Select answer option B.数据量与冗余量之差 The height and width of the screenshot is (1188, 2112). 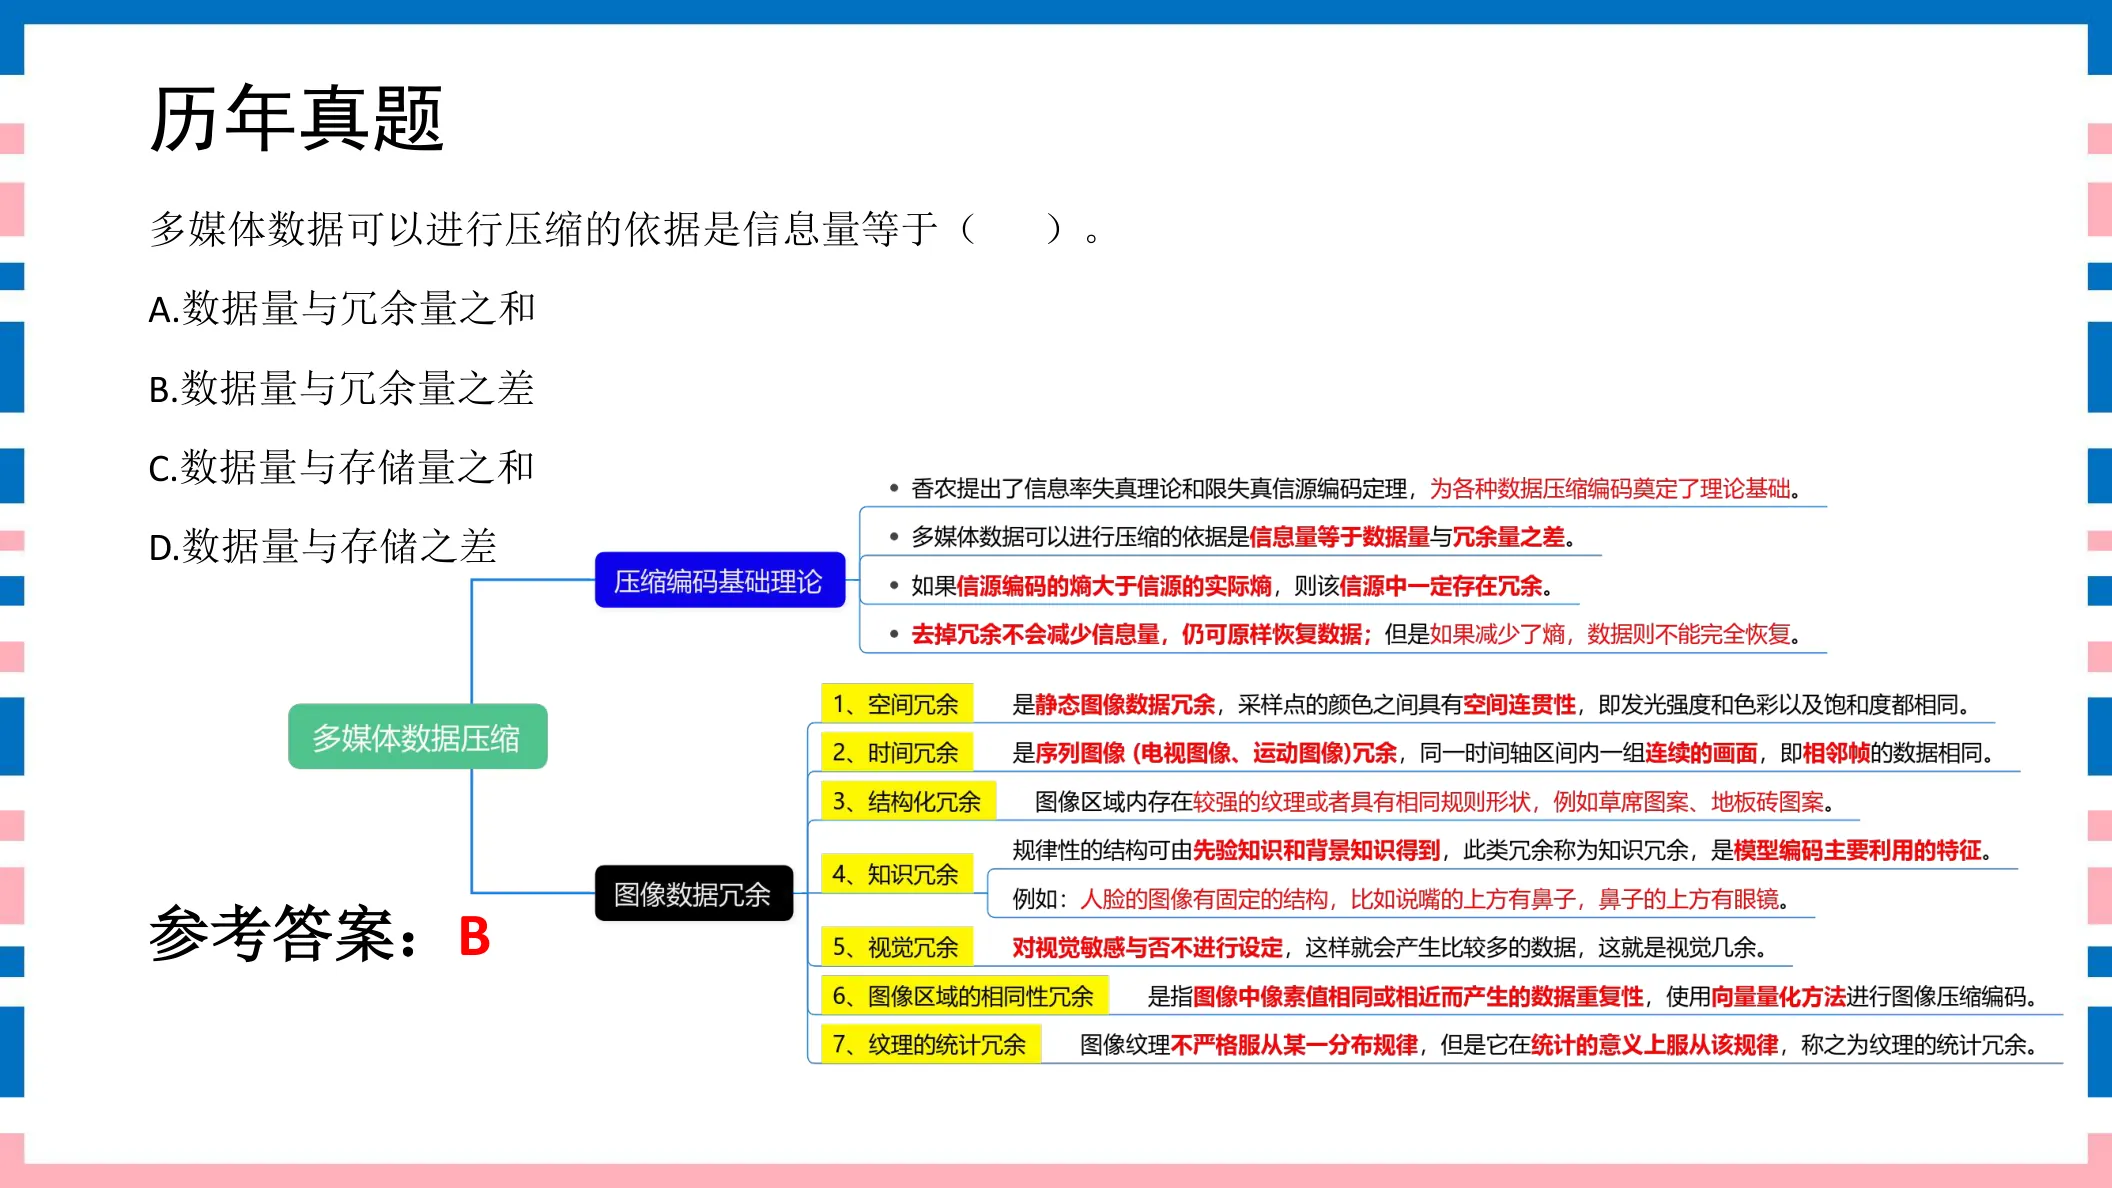click(342, 388)
